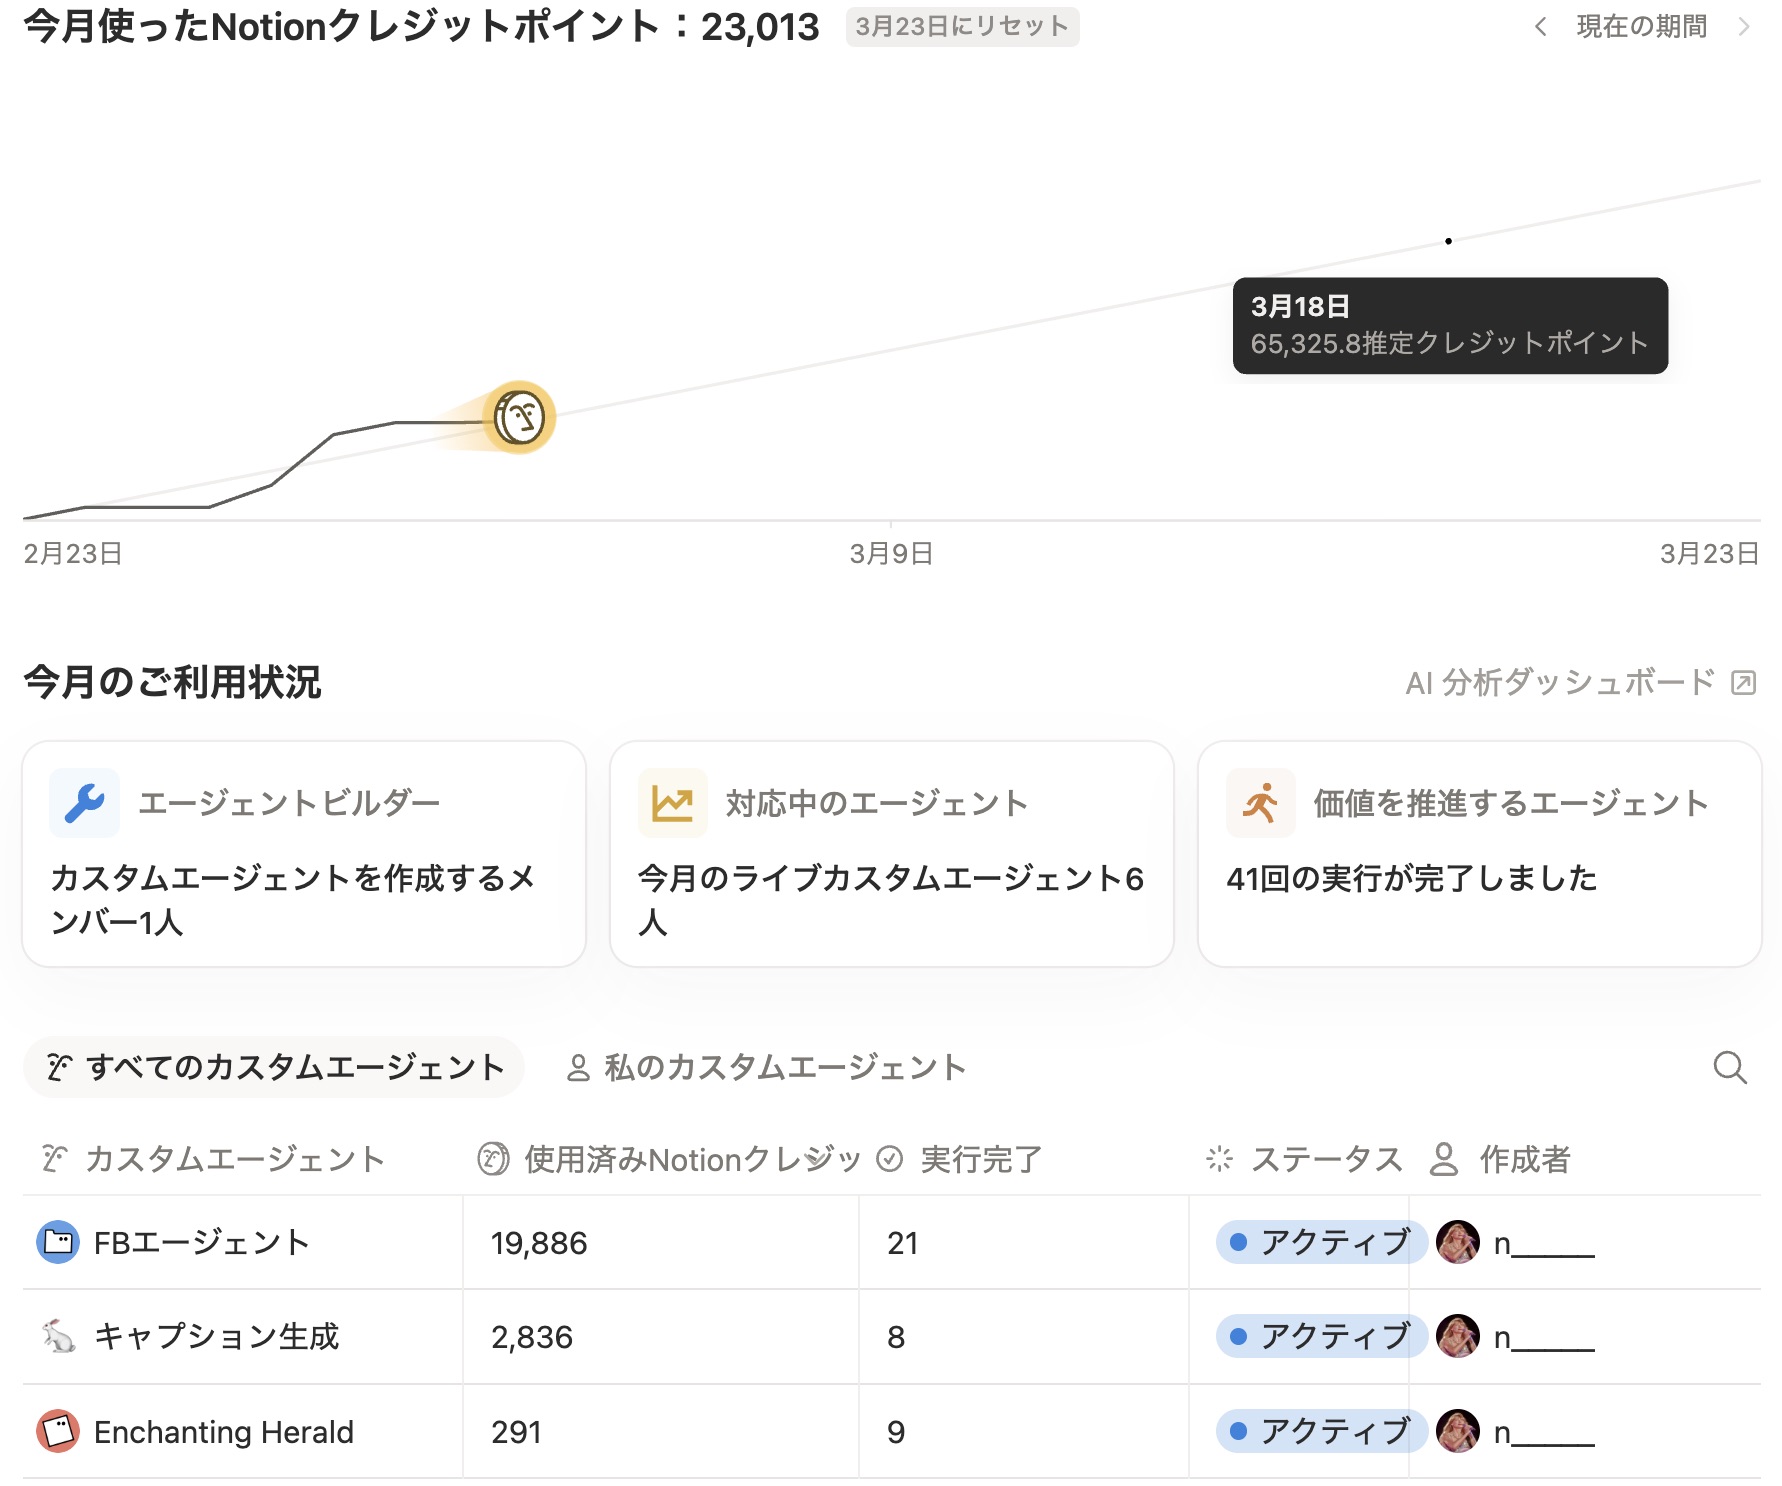Click the running-person icon on 価値を推進するエージェント card
1782x1486 pixels.
(1260, 801)
